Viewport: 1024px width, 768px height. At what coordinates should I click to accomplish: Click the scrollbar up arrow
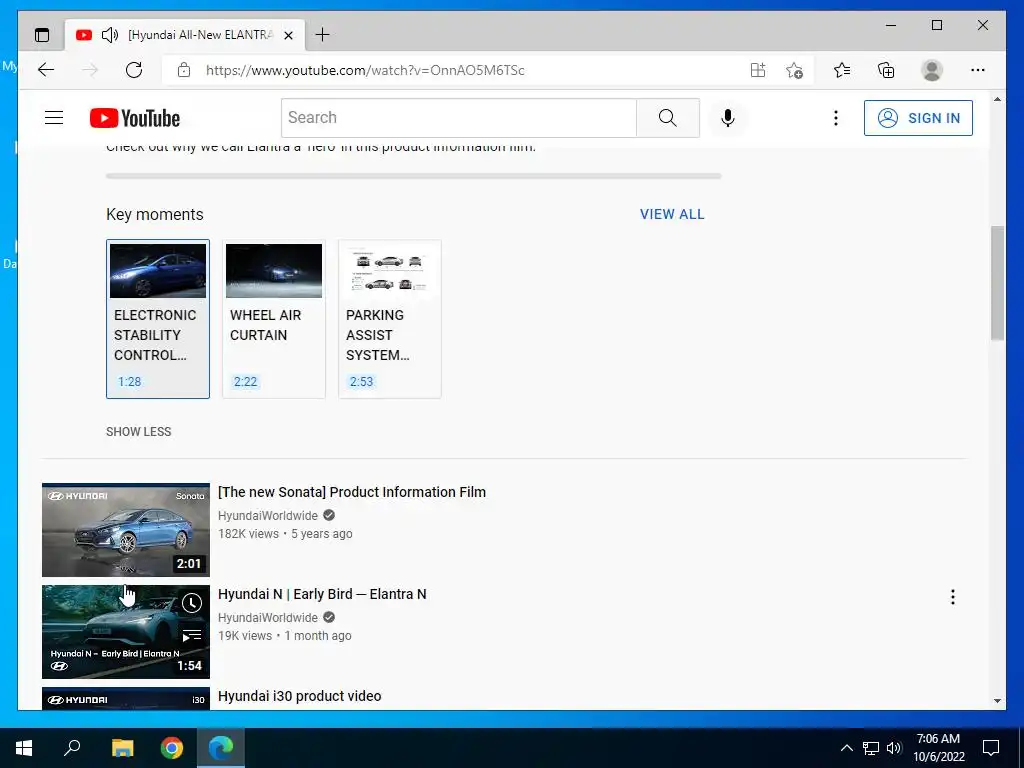click(x=997, y=99)
